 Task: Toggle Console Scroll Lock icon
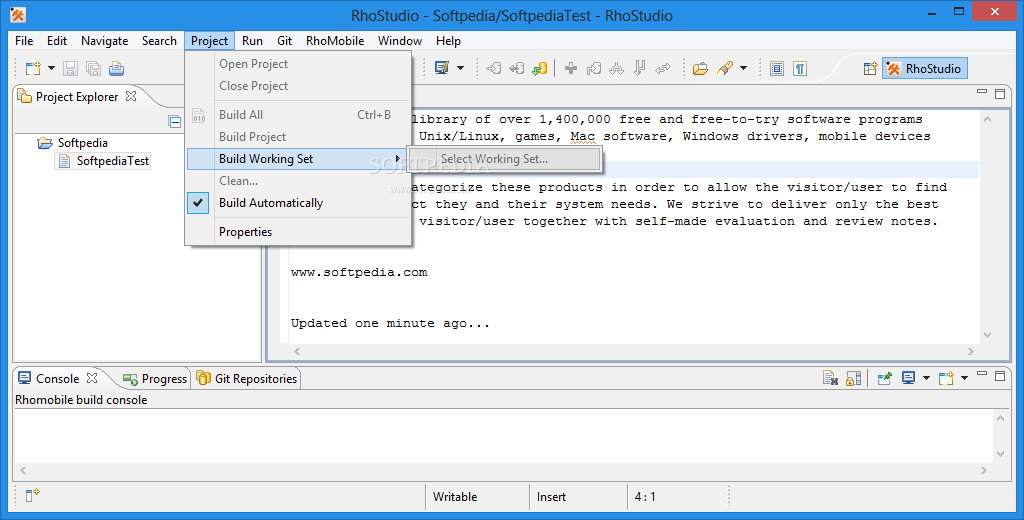pos(853,378)
